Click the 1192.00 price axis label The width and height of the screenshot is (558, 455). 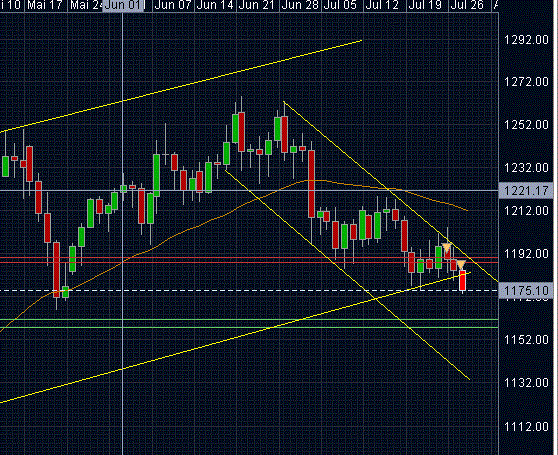coord(526,254)
